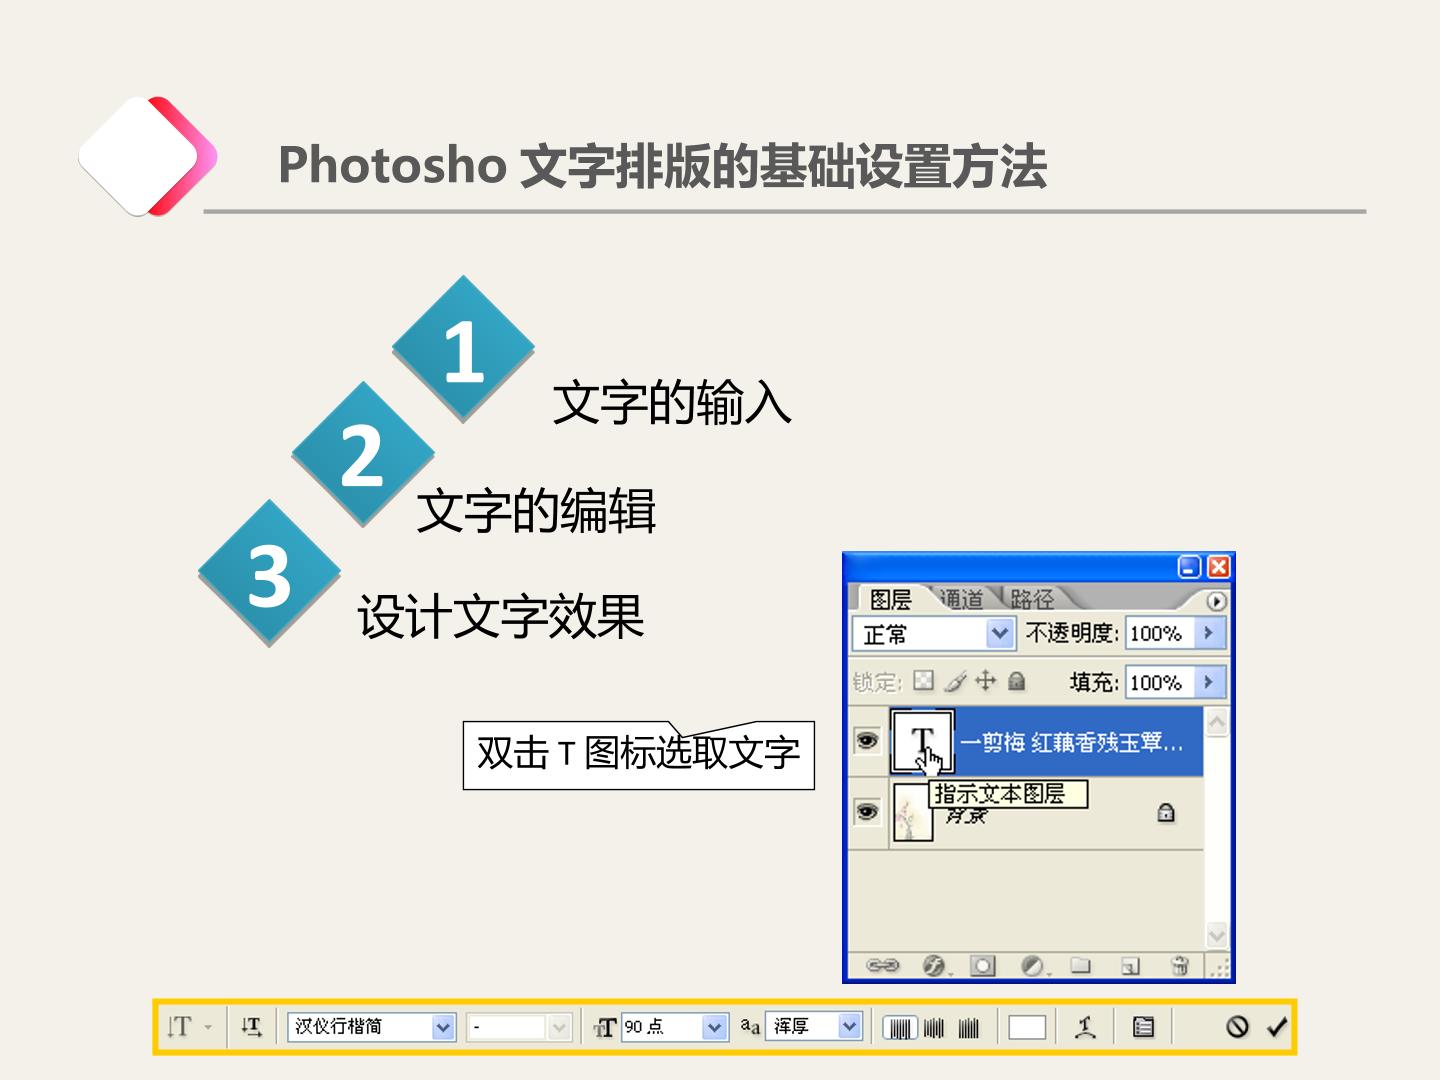Click the number 1 diamond

[x=463, y=349]
